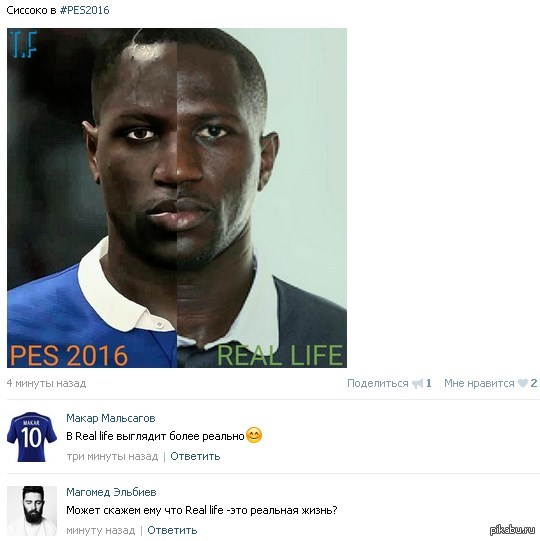Open the PES 2016 vs Real Life image
This screenshot has height=541, width=540.
(x=177, y=198)
